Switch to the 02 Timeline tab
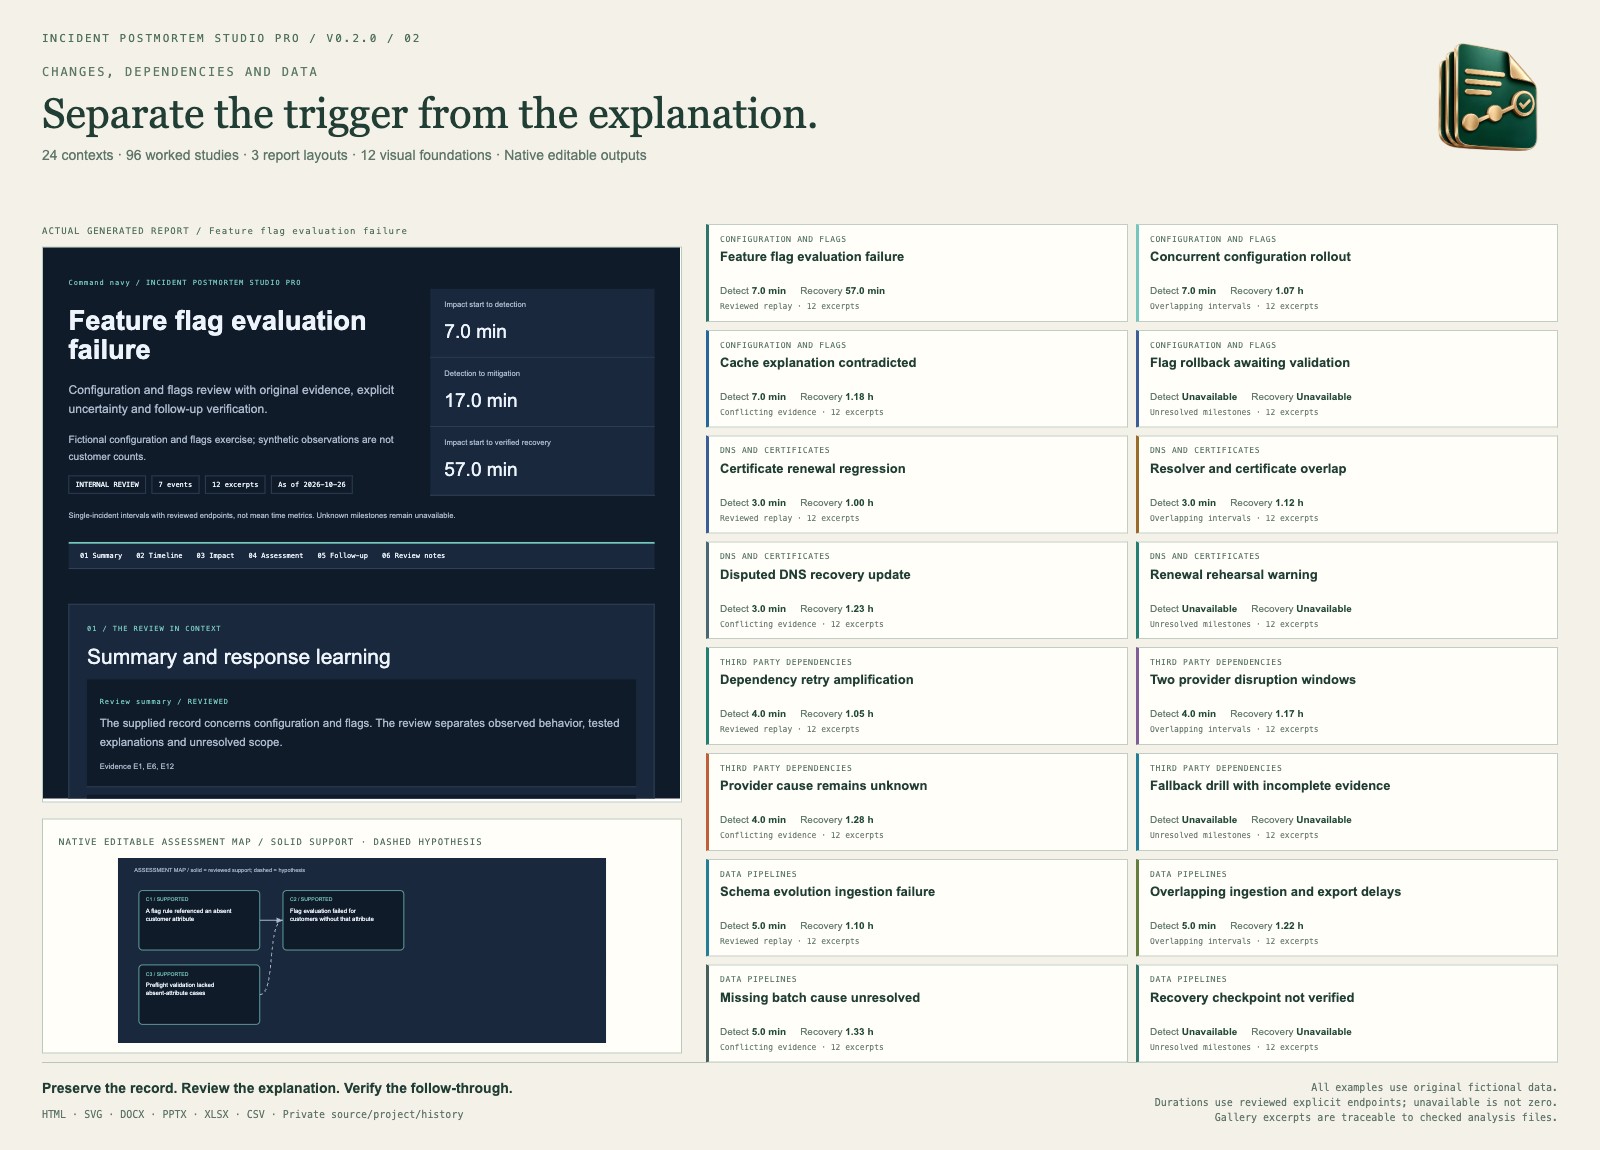This screenshot has width=1600, height=1150. [x=159, y=556]
